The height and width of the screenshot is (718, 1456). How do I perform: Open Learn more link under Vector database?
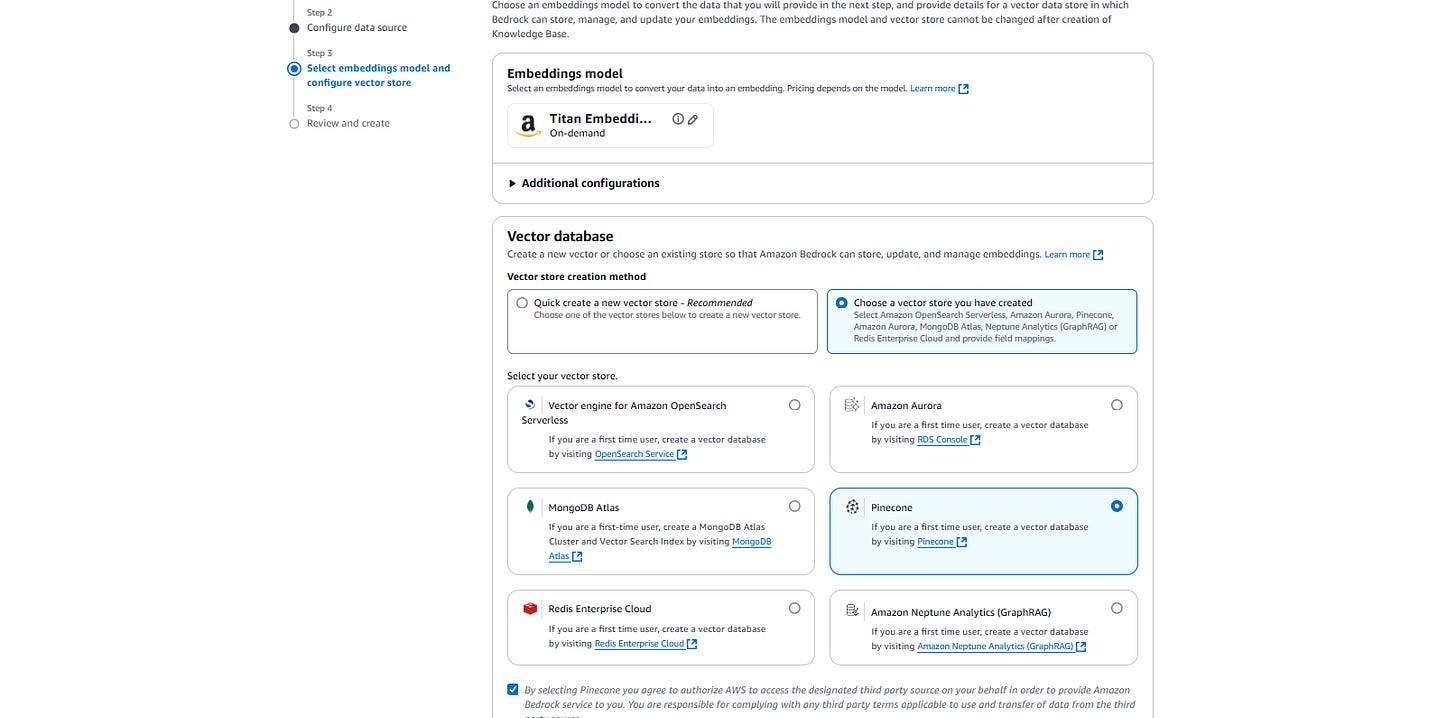coord(1067,255)
